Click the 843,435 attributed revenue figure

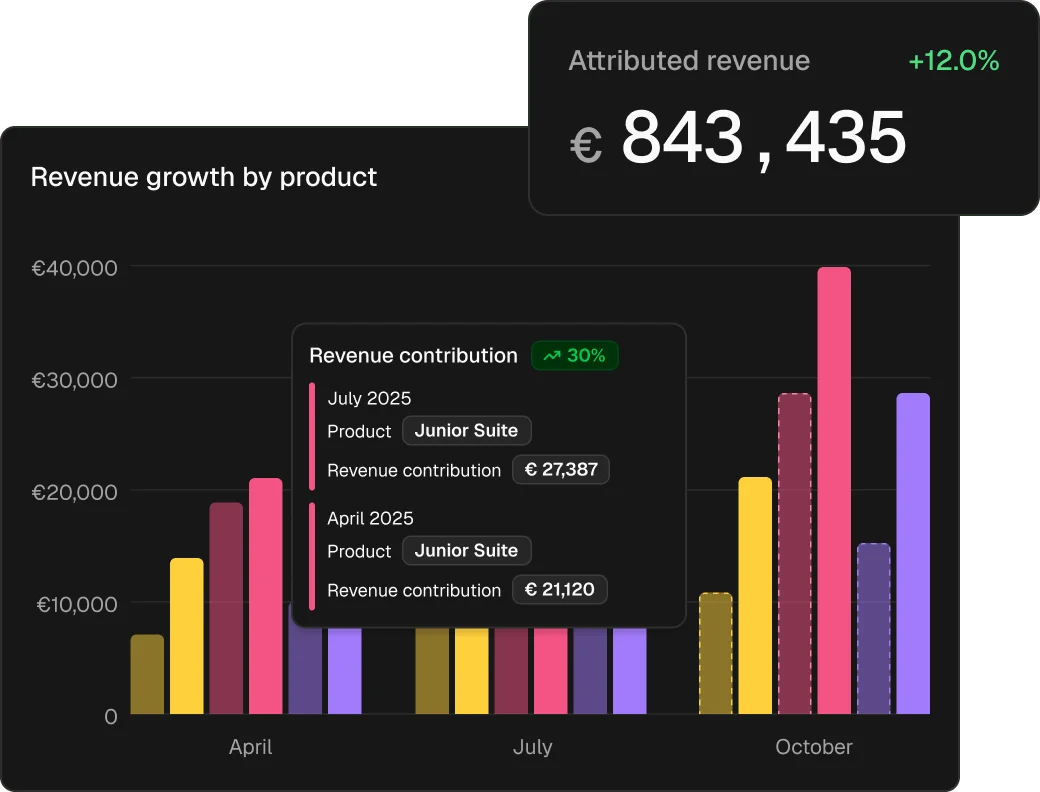(763, 137)
